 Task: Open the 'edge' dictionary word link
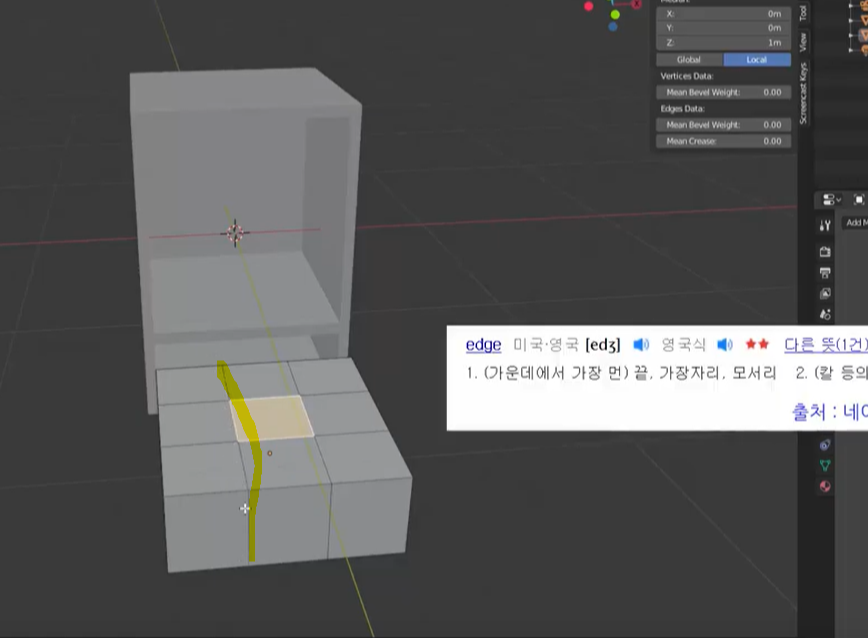483,345
